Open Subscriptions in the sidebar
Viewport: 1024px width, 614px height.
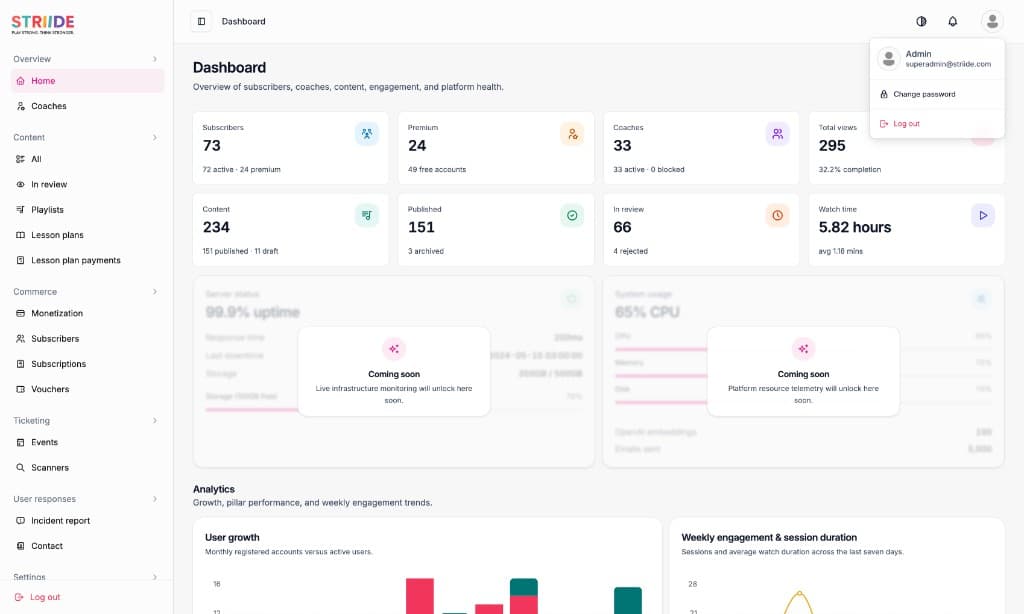tap(88, 364)
